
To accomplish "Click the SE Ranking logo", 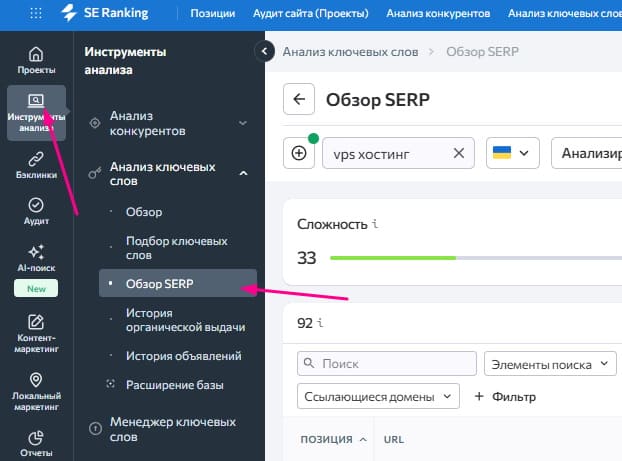I will tap(105, 13).
